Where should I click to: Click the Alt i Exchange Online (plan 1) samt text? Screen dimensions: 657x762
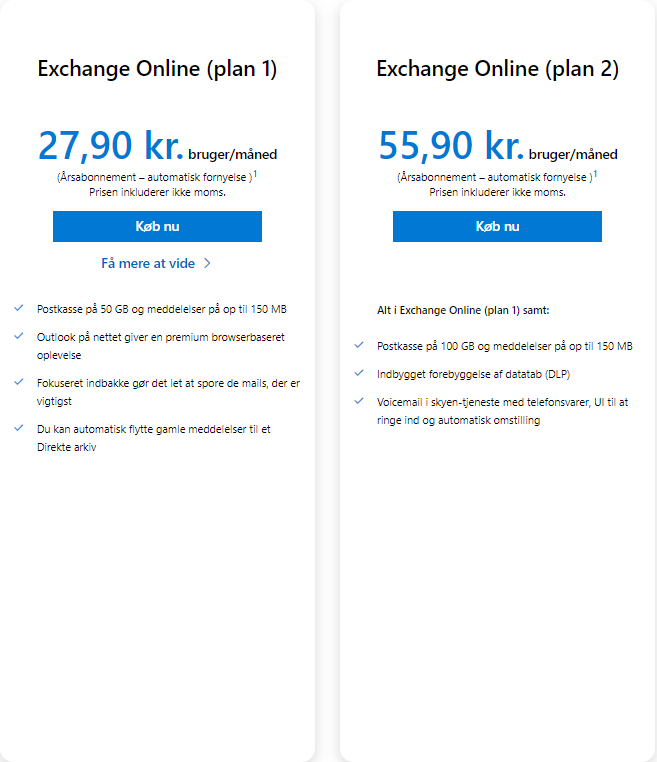click(463, 310)
